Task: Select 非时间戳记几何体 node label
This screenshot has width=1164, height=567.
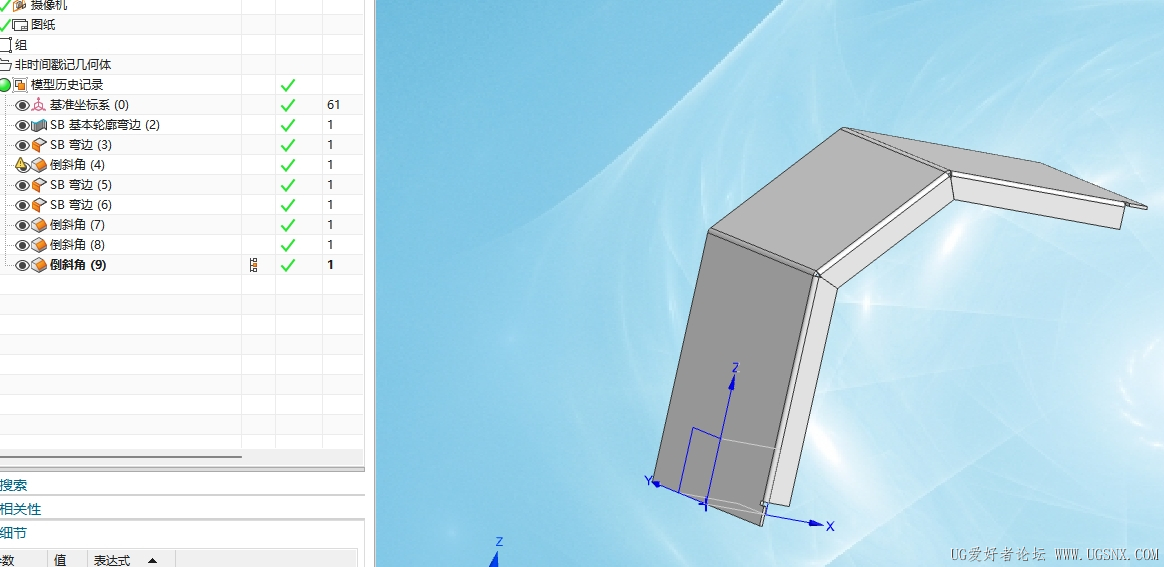Action: (63, 65)
